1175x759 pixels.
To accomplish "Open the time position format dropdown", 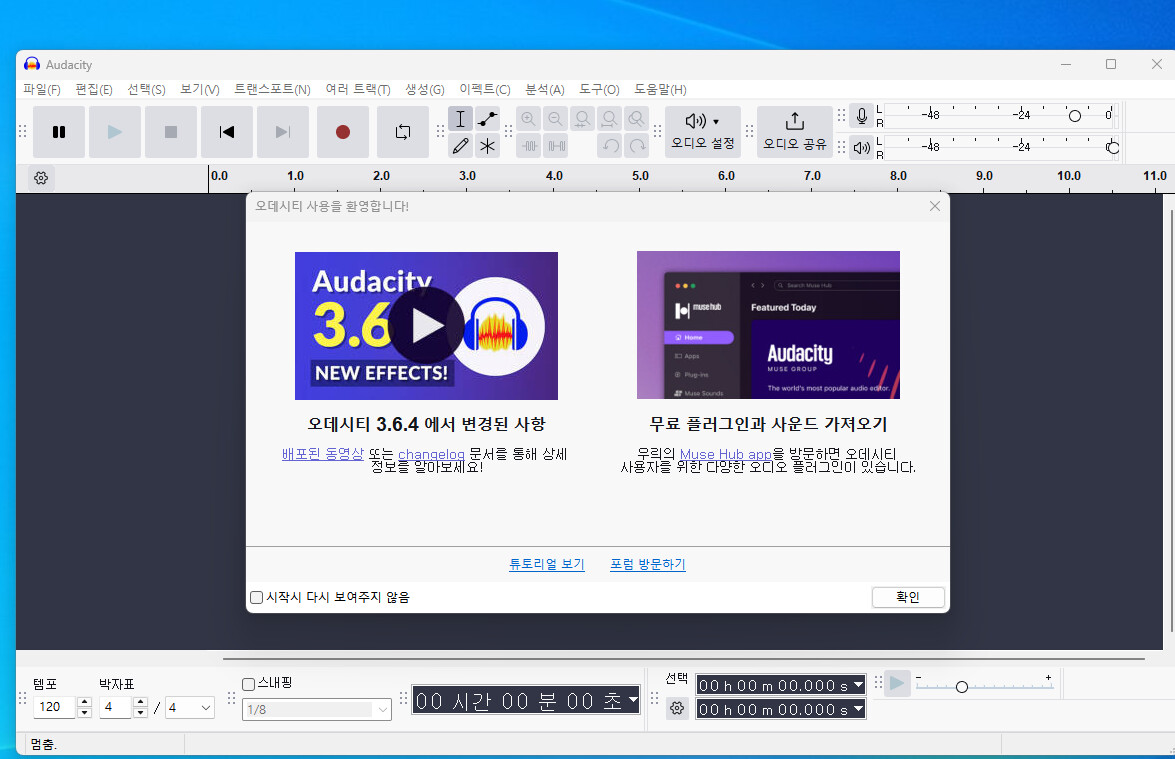I will pyautogui.click(x=632, y=701).
